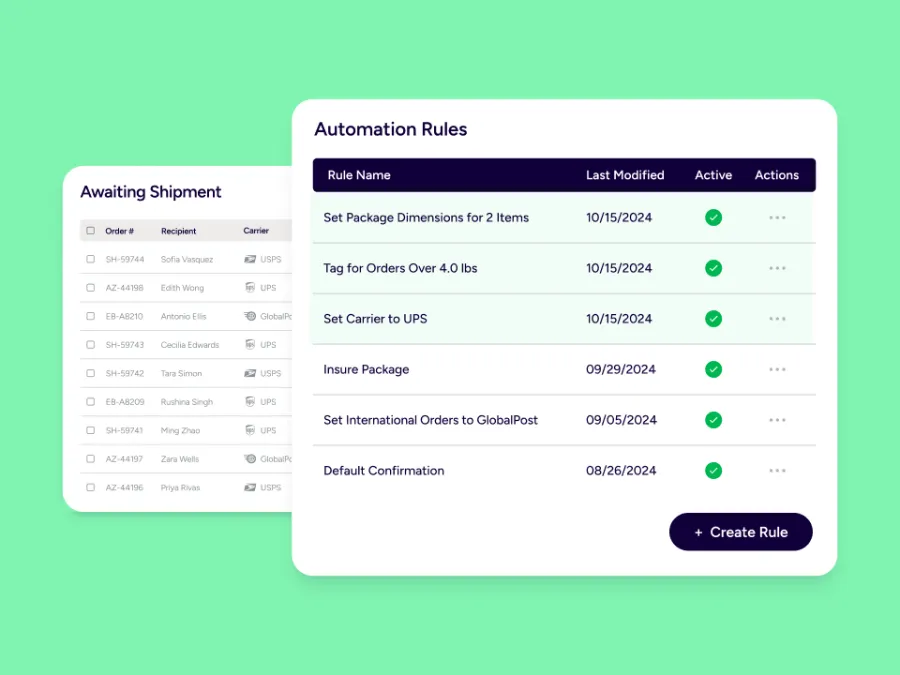Check the select-all box in orders header
The width and height of the screenshot is (900, 675).
point(90,231)
